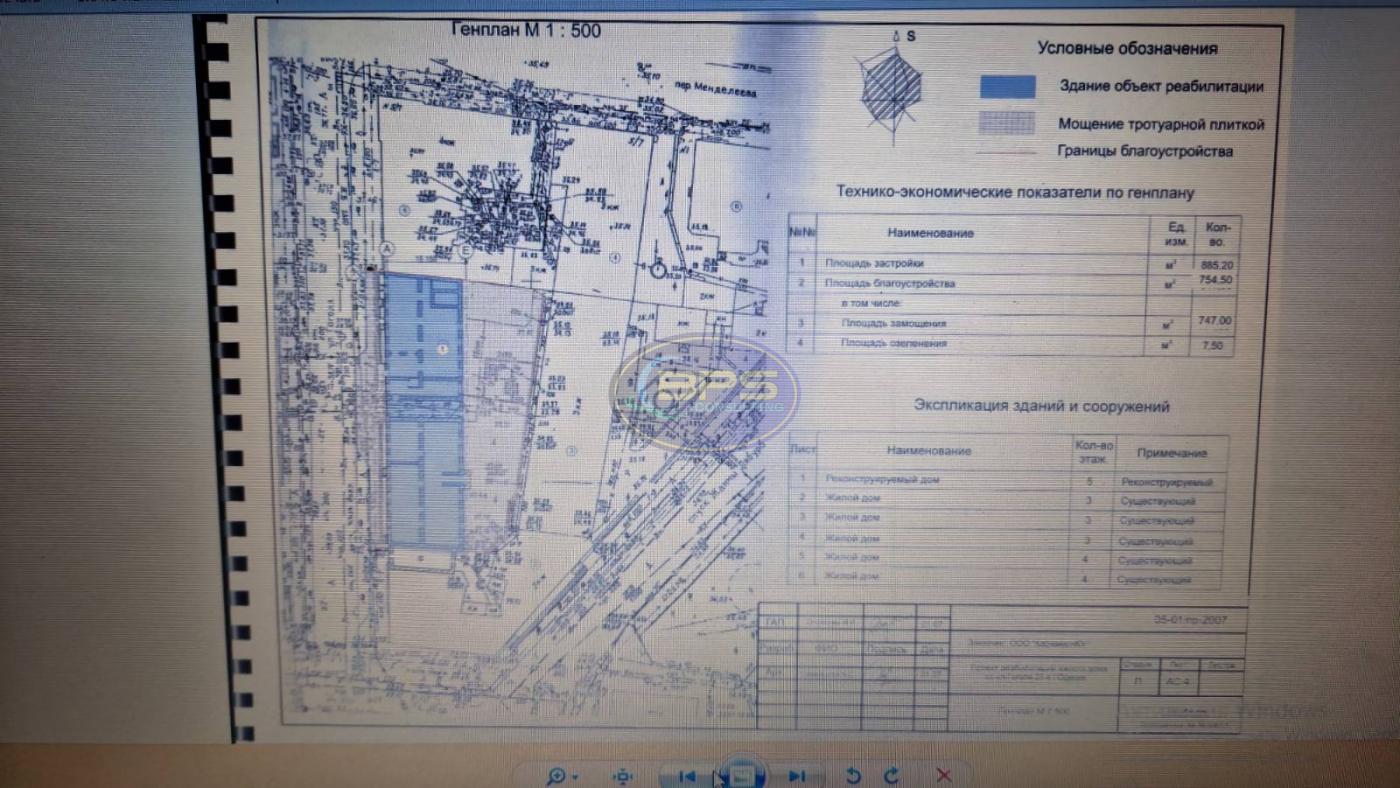Rotate the image clockwise
The image size is (1400, 788).
pyautogui.click(x=891, y=776)
